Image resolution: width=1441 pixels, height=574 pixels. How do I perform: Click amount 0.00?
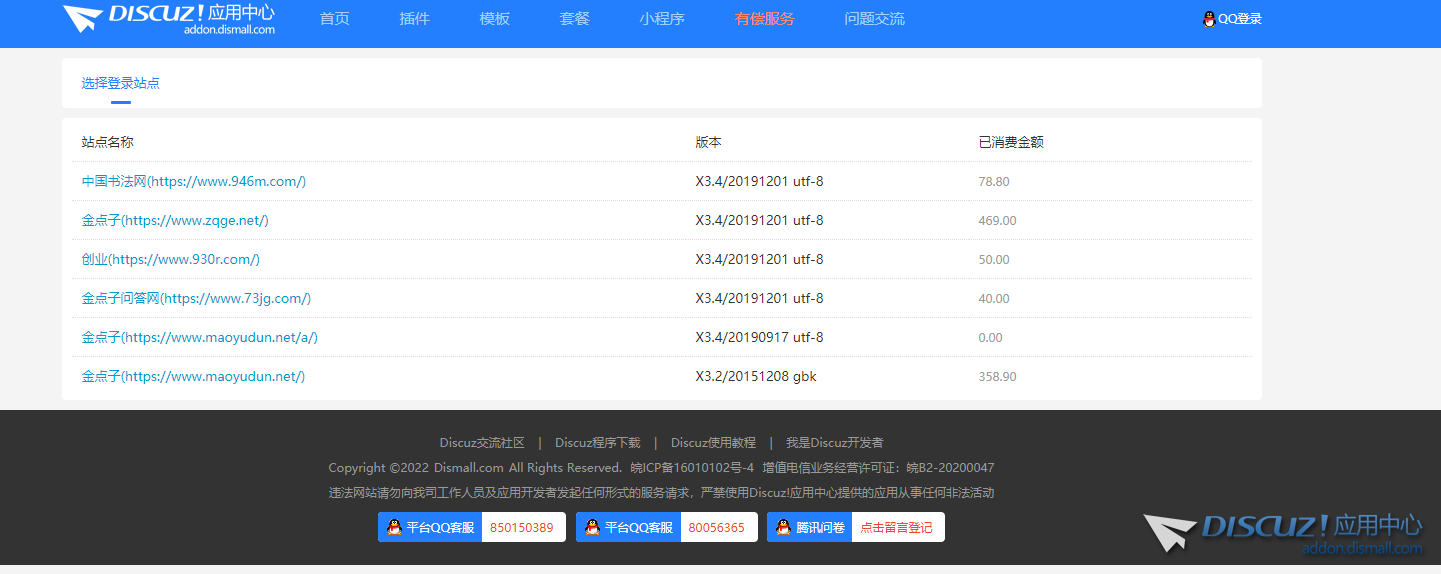[990, 338]
